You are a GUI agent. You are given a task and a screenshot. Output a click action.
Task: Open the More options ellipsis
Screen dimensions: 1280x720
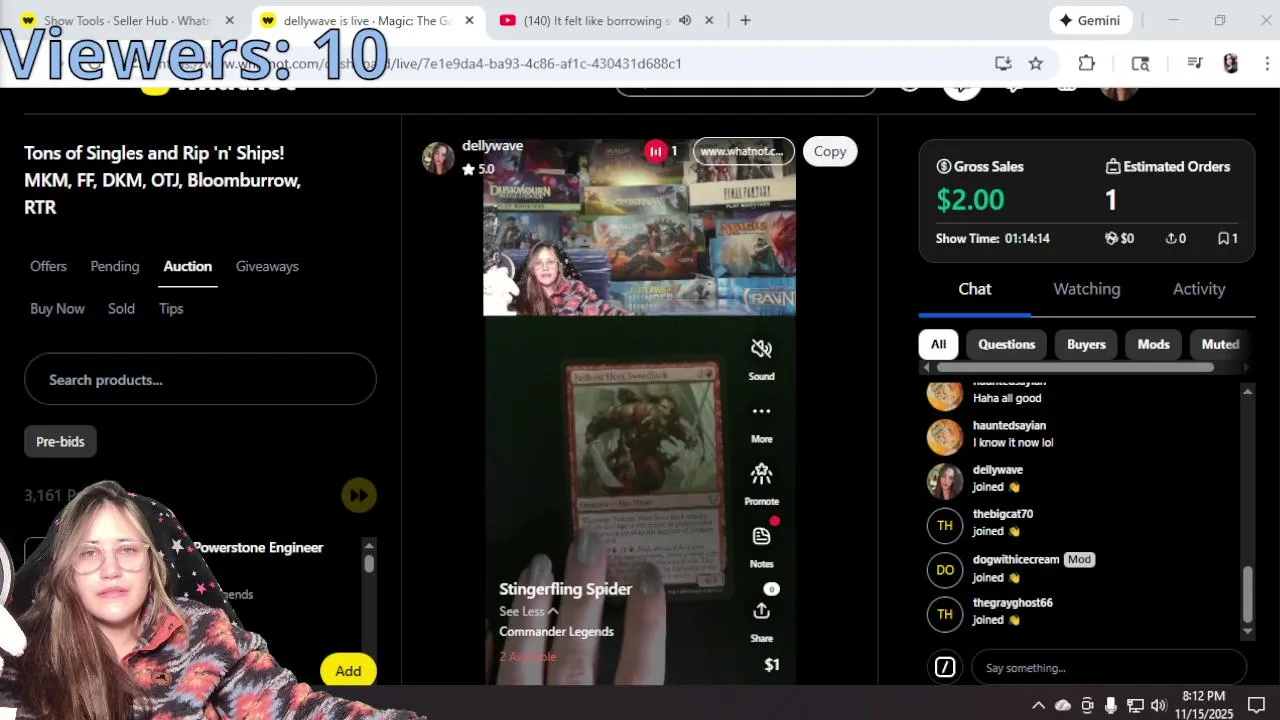761,411
